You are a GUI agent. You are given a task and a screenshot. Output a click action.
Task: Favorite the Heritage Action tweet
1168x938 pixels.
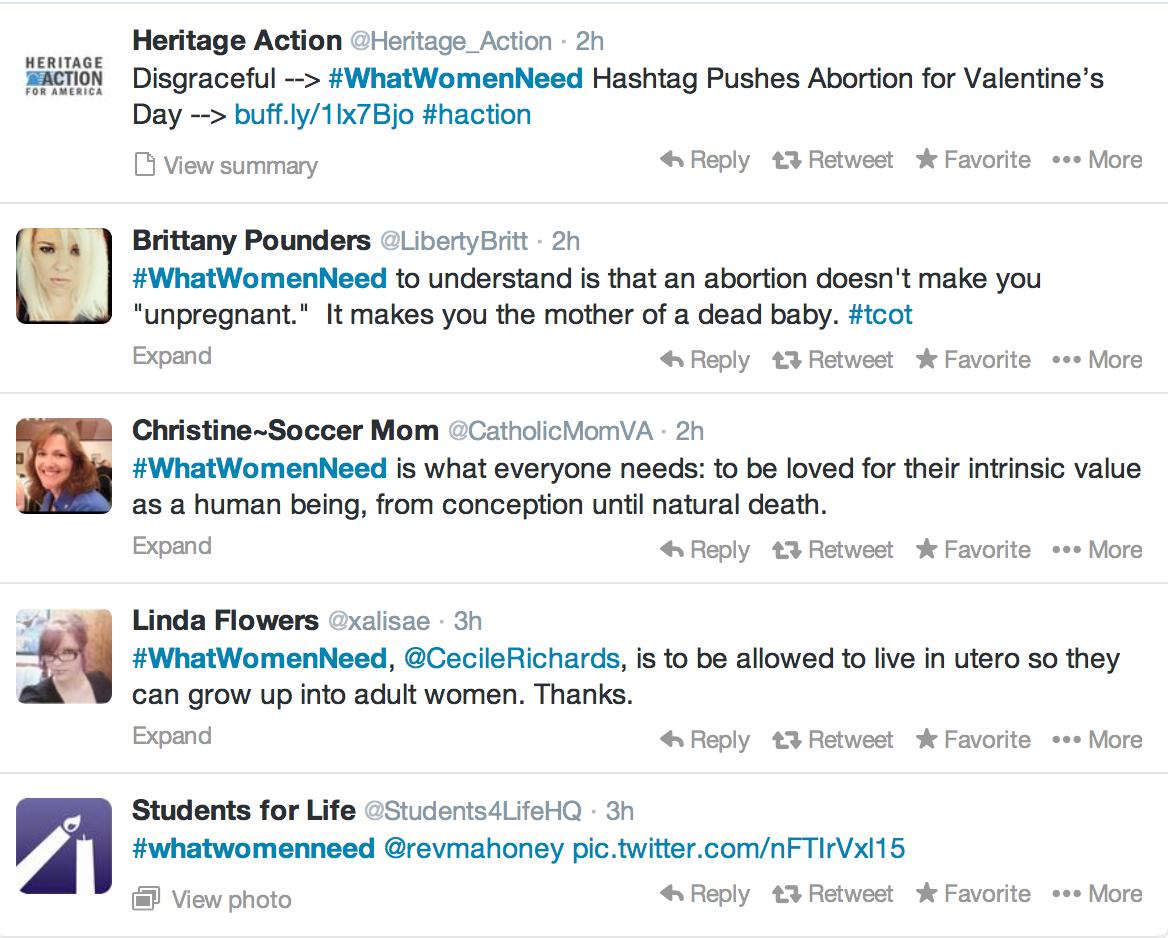click(973, 160)
